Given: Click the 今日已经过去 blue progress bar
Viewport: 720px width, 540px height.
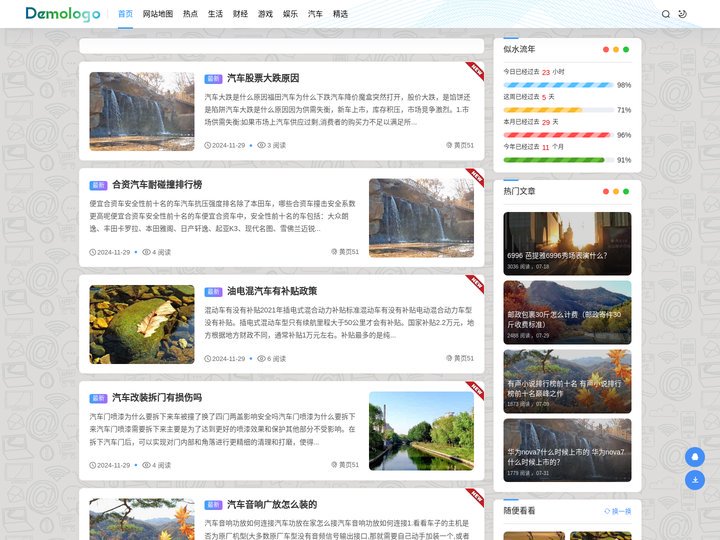Looking at the screenshot, I should (x=558, y=85).
